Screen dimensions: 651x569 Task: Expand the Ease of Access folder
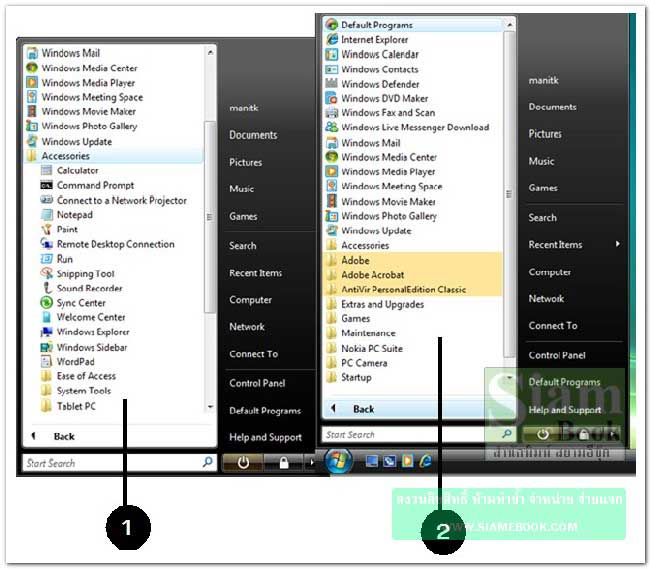pos(78,376)
